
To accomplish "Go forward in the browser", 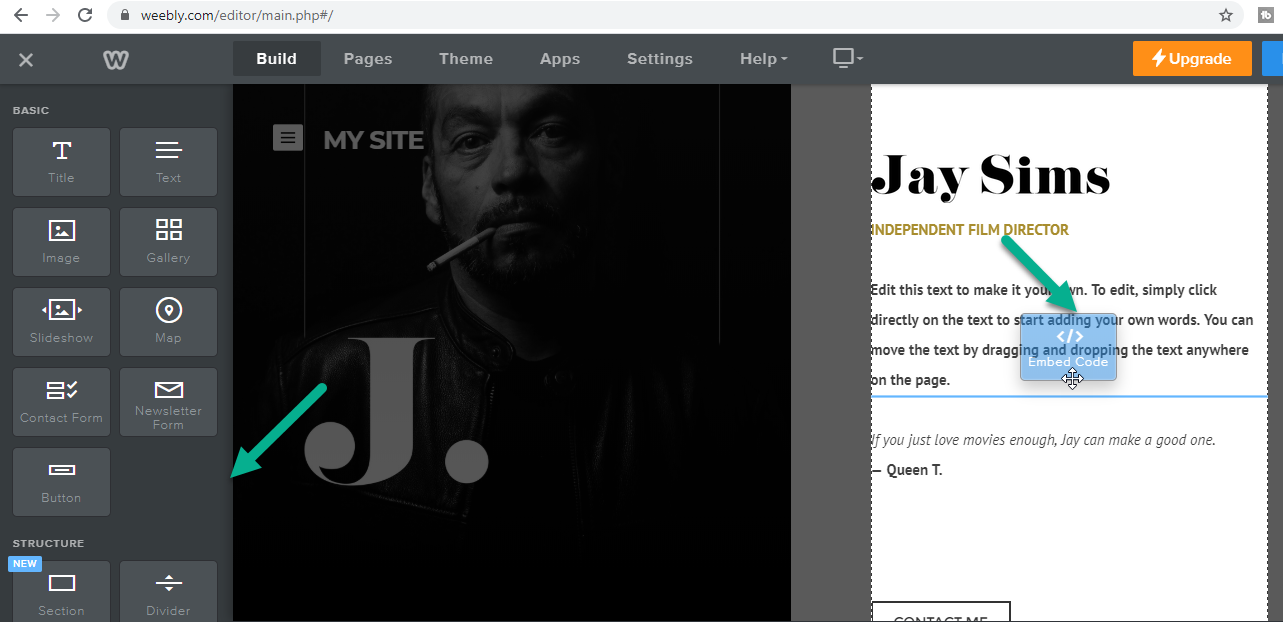I will [x=53, y=15].
